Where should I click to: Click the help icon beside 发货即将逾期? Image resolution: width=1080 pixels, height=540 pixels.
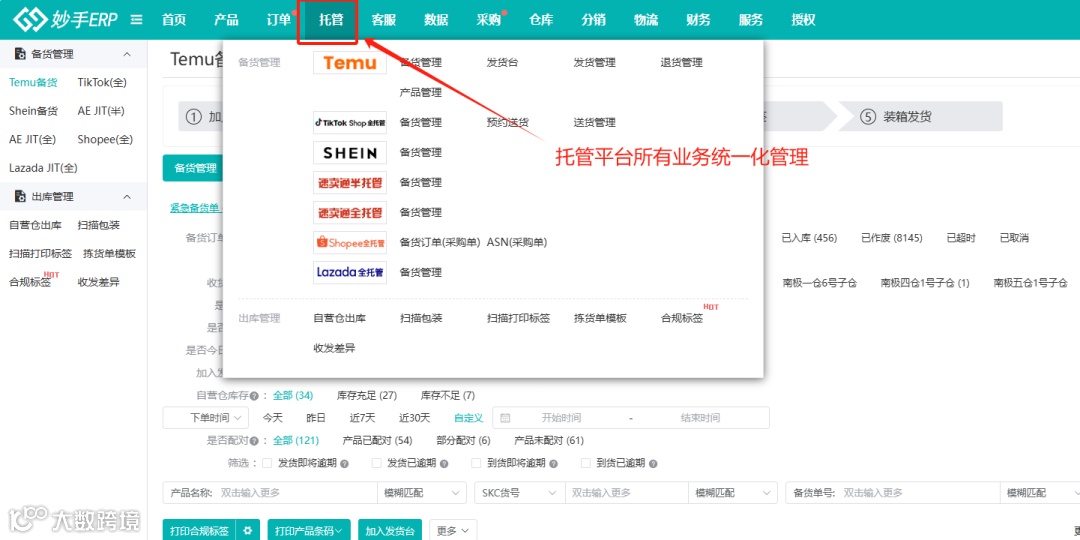344,464
